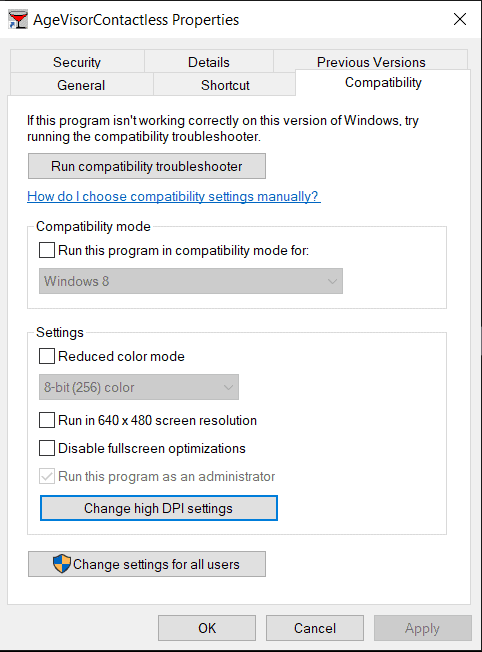Toggle Disable fullscreen optimizations checkbox
Screen dimensions: 482x652
coord(47,448)
